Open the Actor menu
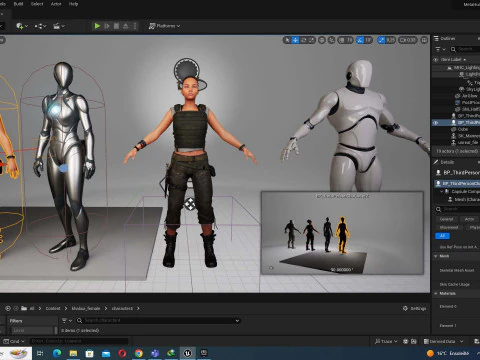Viewport: 480px width, 360px height. [56, 4]
